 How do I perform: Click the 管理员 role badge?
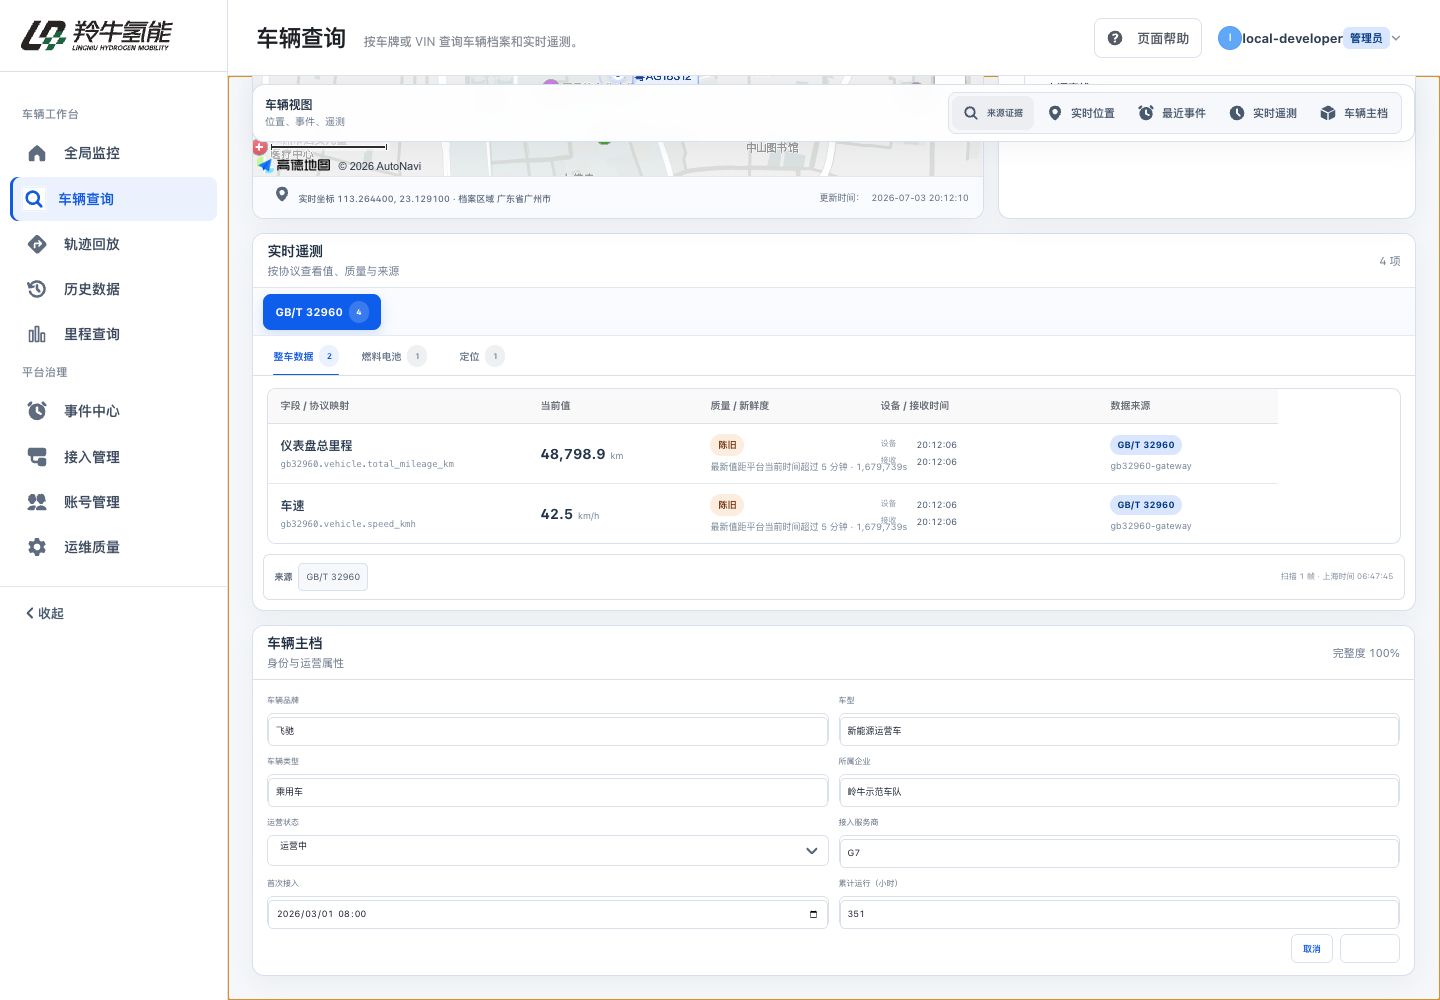(x=1366, y=38)
